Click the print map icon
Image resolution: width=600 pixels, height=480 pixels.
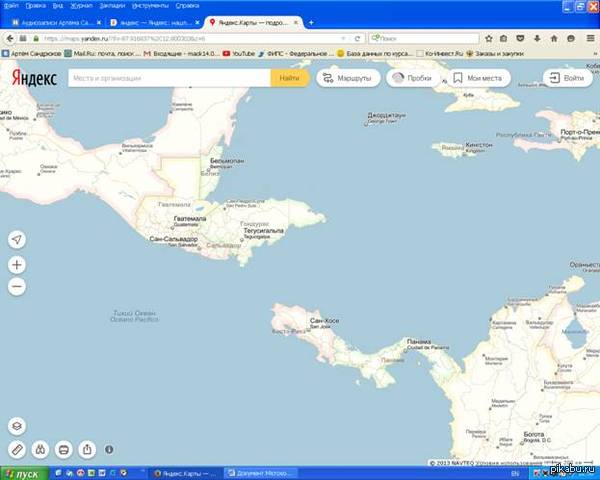point(63,449)
